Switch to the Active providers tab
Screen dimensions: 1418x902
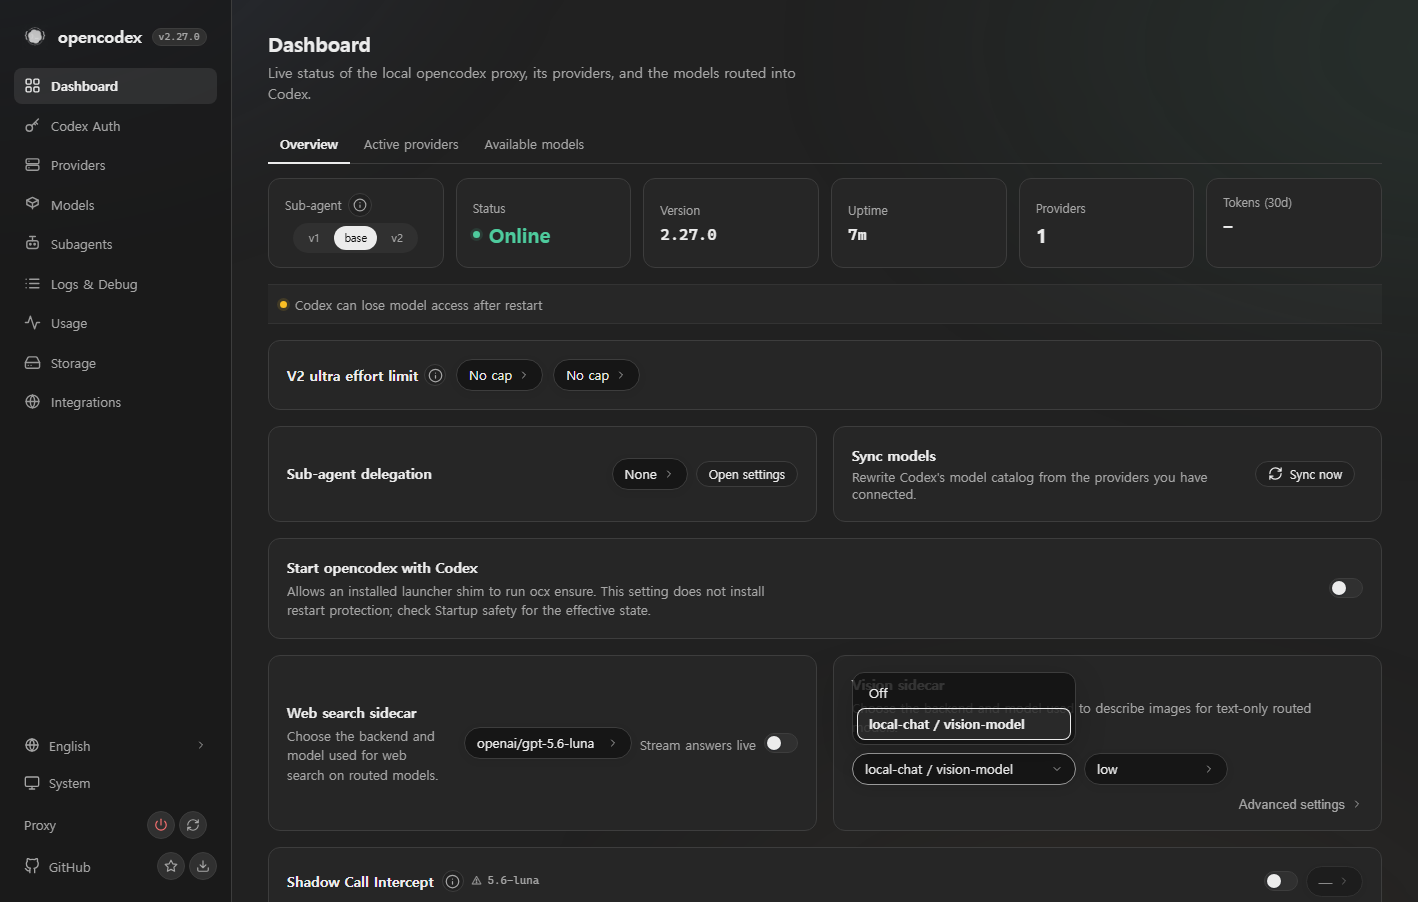(411, 145)
